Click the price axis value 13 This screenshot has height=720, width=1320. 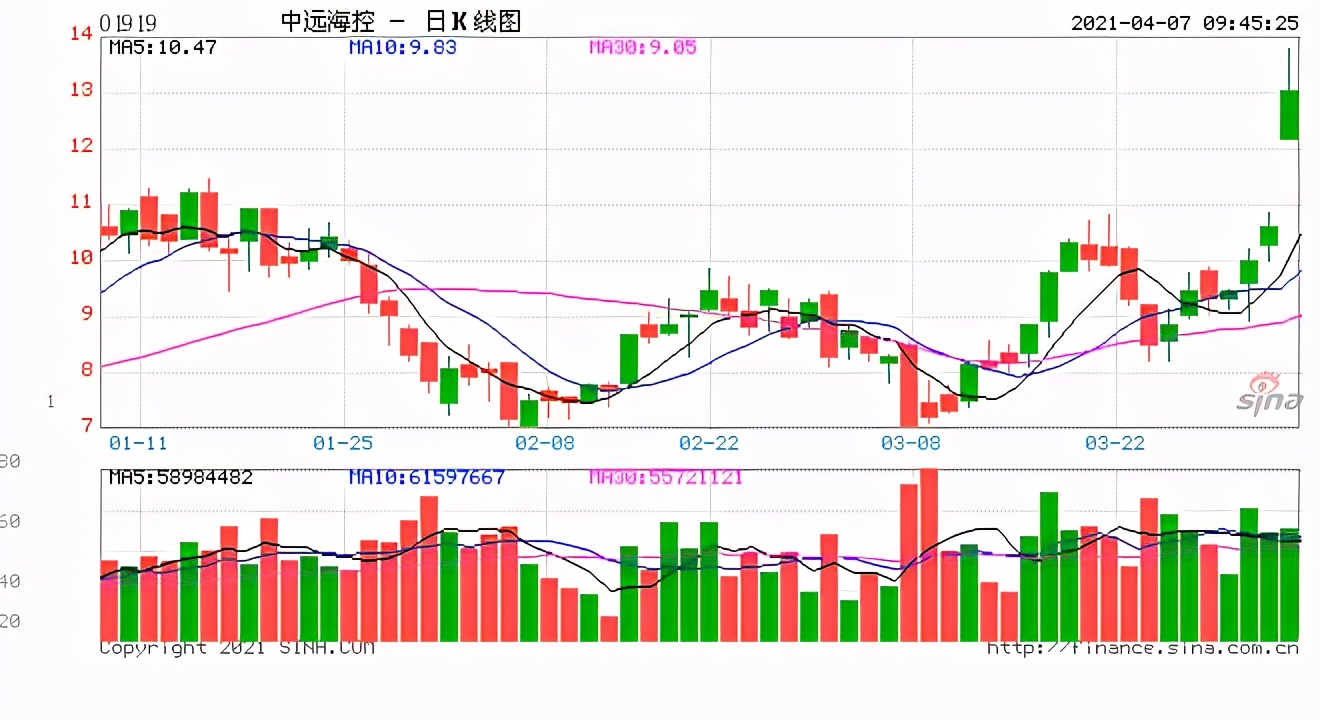point(82,90)
